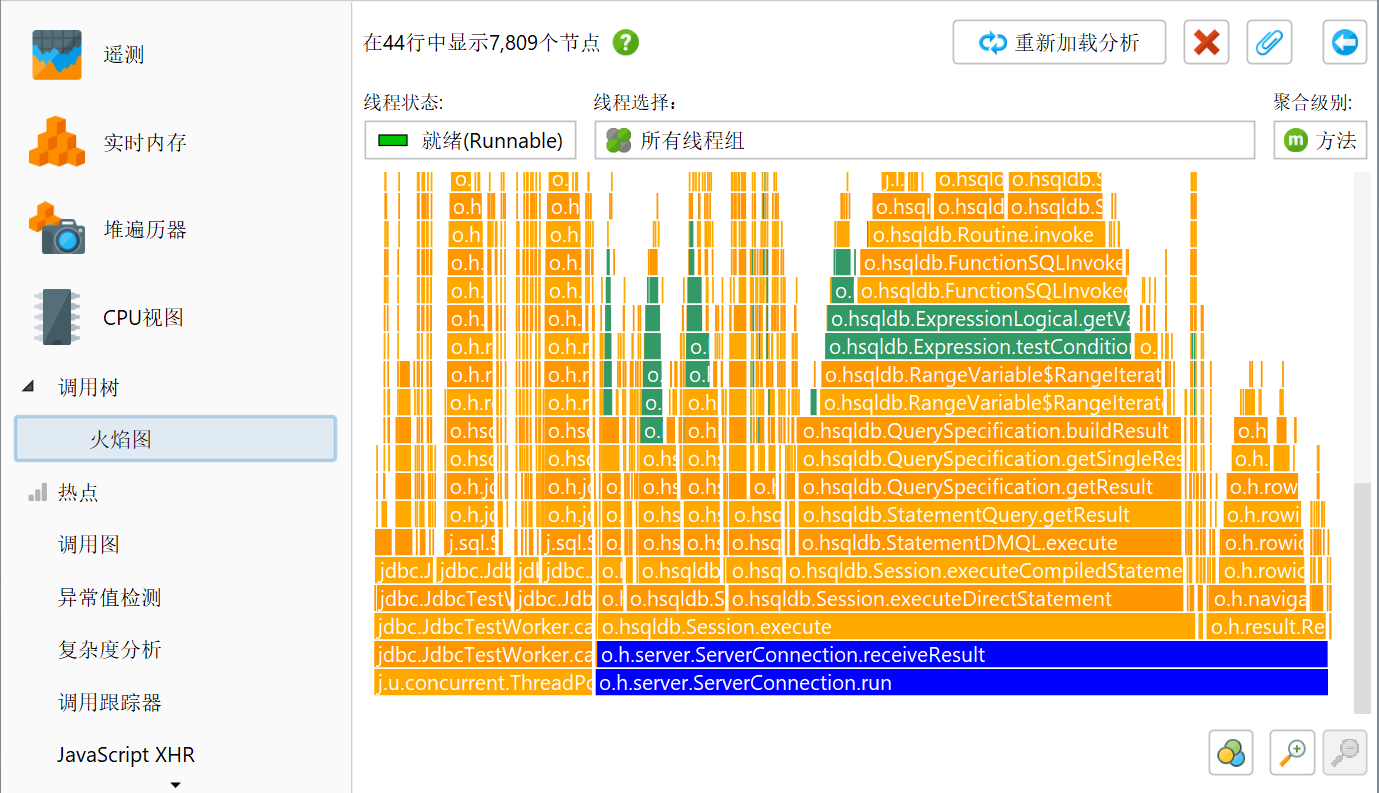Open the colorize circles icon button

tap(1232, 752)
